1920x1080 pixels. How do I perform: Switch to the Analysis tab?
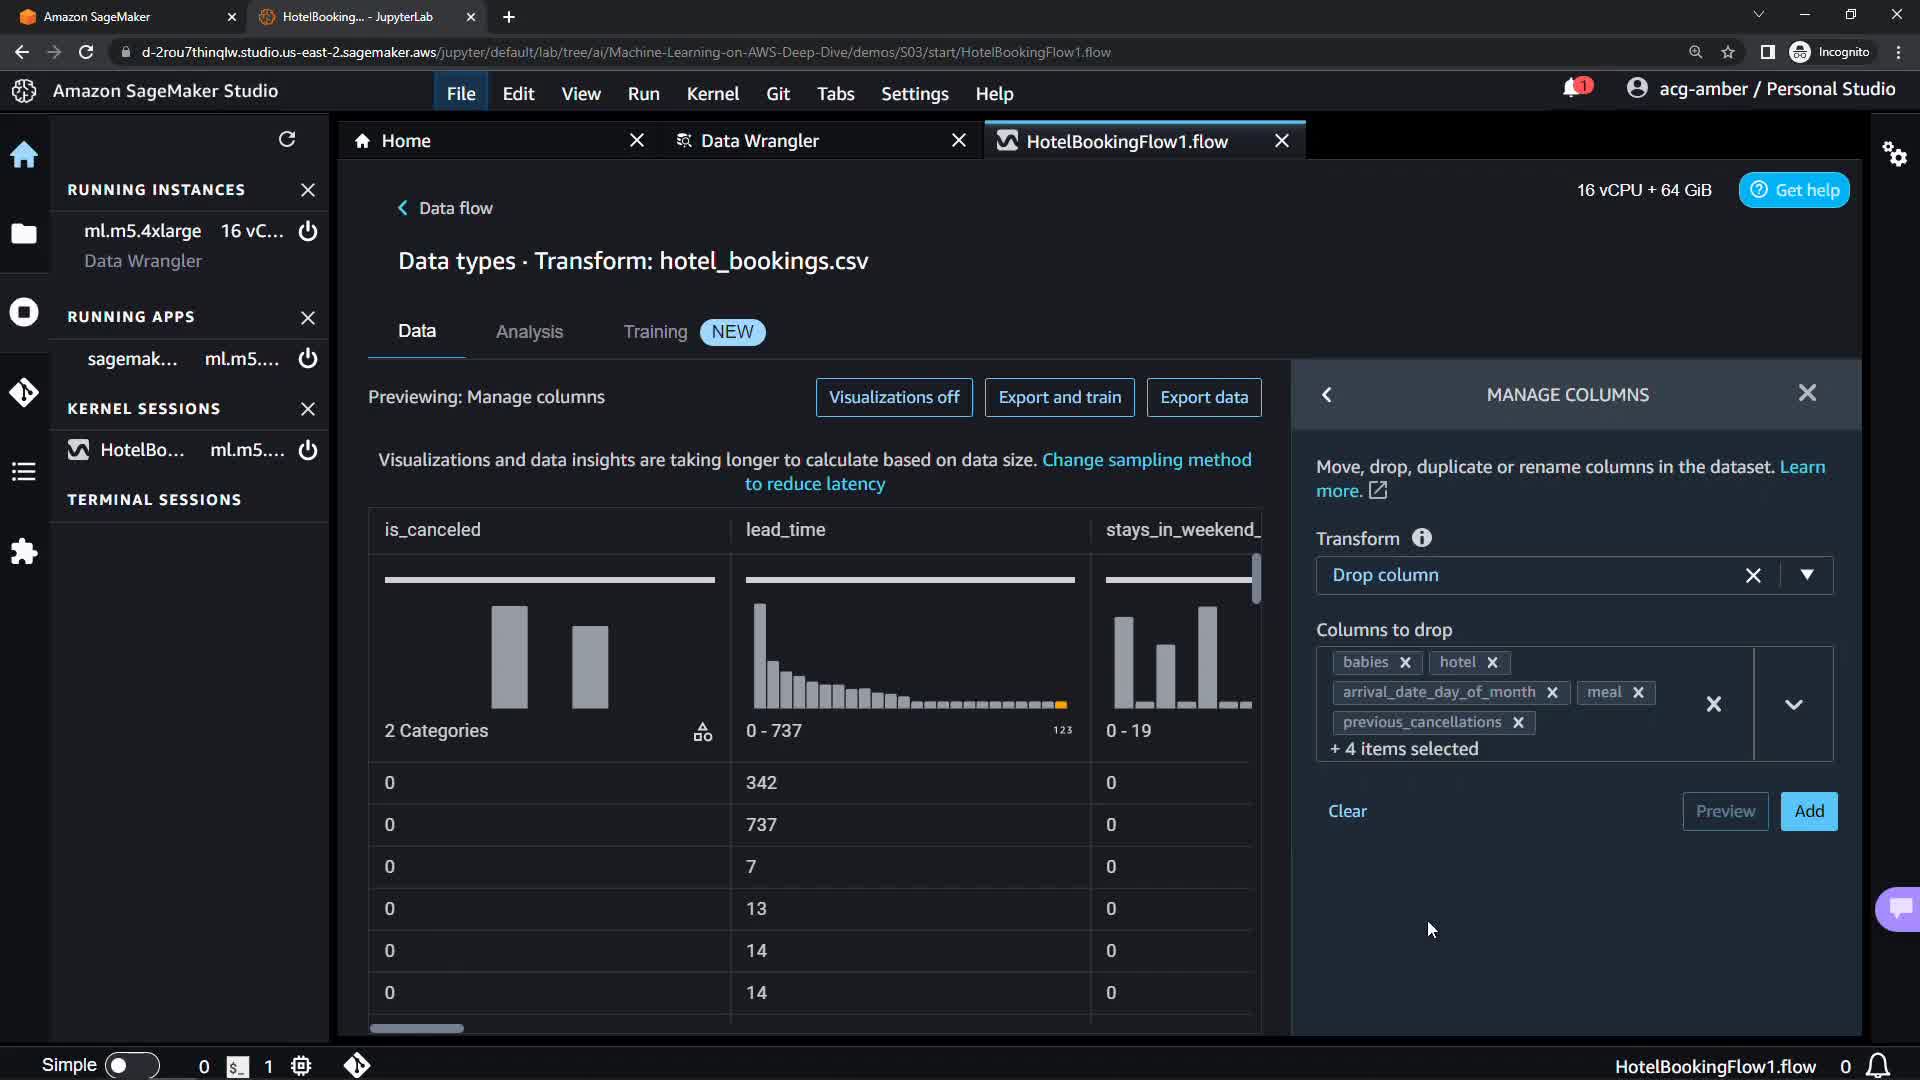pyautogui.click(x=529, y=332)
